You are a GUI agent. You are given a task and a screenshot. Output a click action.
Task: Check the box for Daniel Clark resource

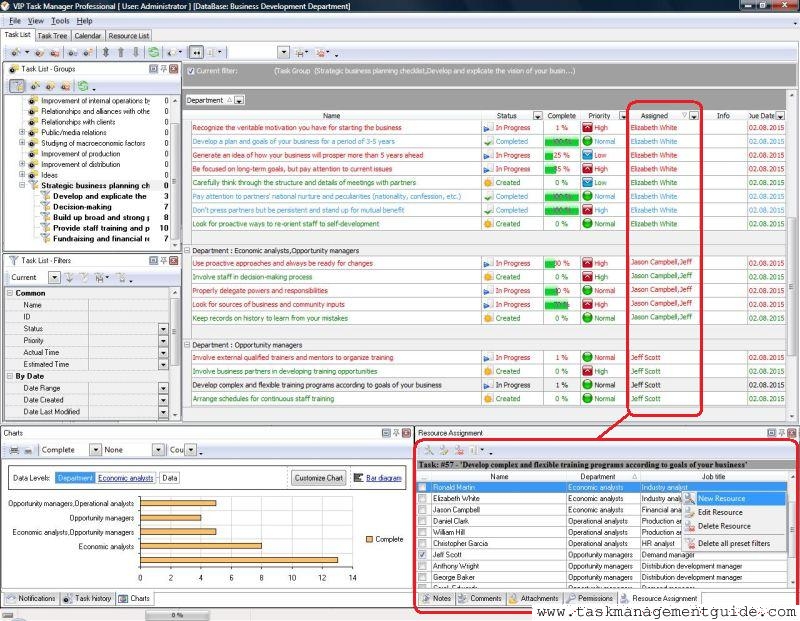[x=422, y=521]
